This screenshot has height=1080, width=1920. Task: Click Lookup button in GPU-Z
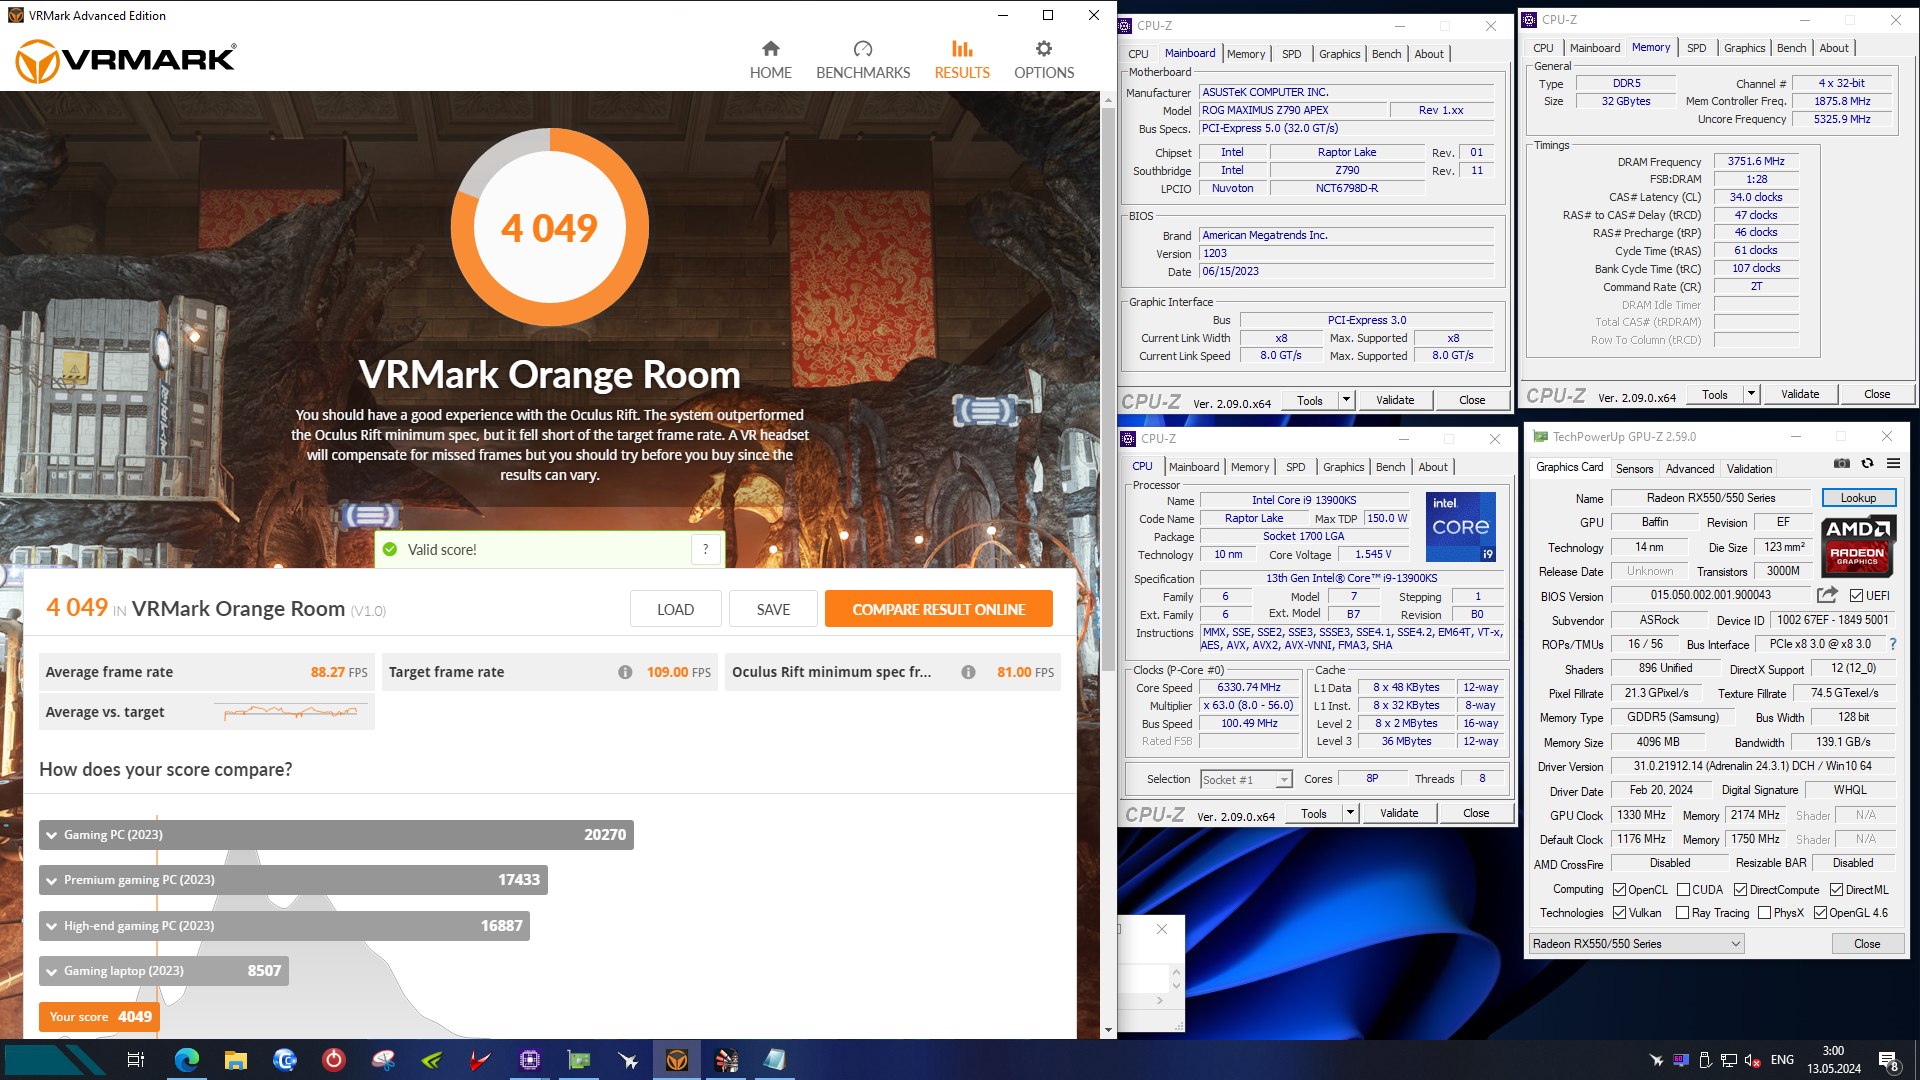pyautogui.click(x=1858, y=498)
